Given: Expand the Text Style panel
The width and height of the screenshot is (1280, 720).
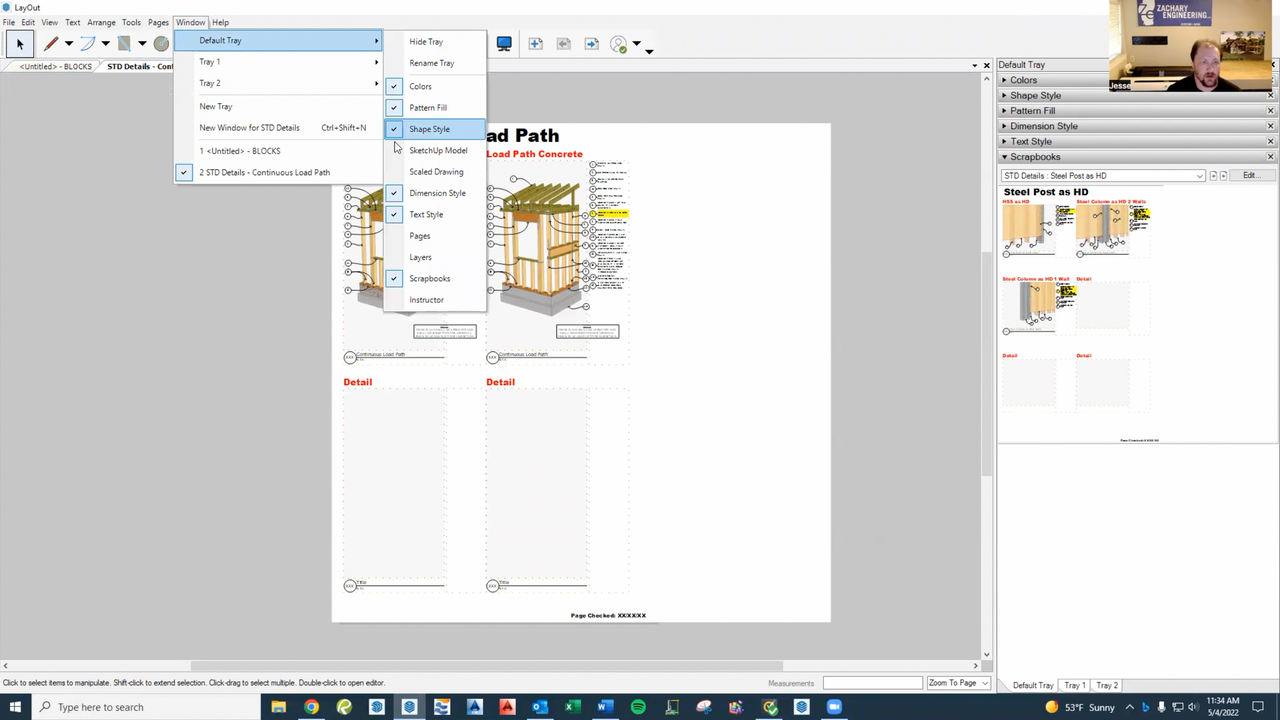Looking at the screenshot, I should [x=1004, y=142].
